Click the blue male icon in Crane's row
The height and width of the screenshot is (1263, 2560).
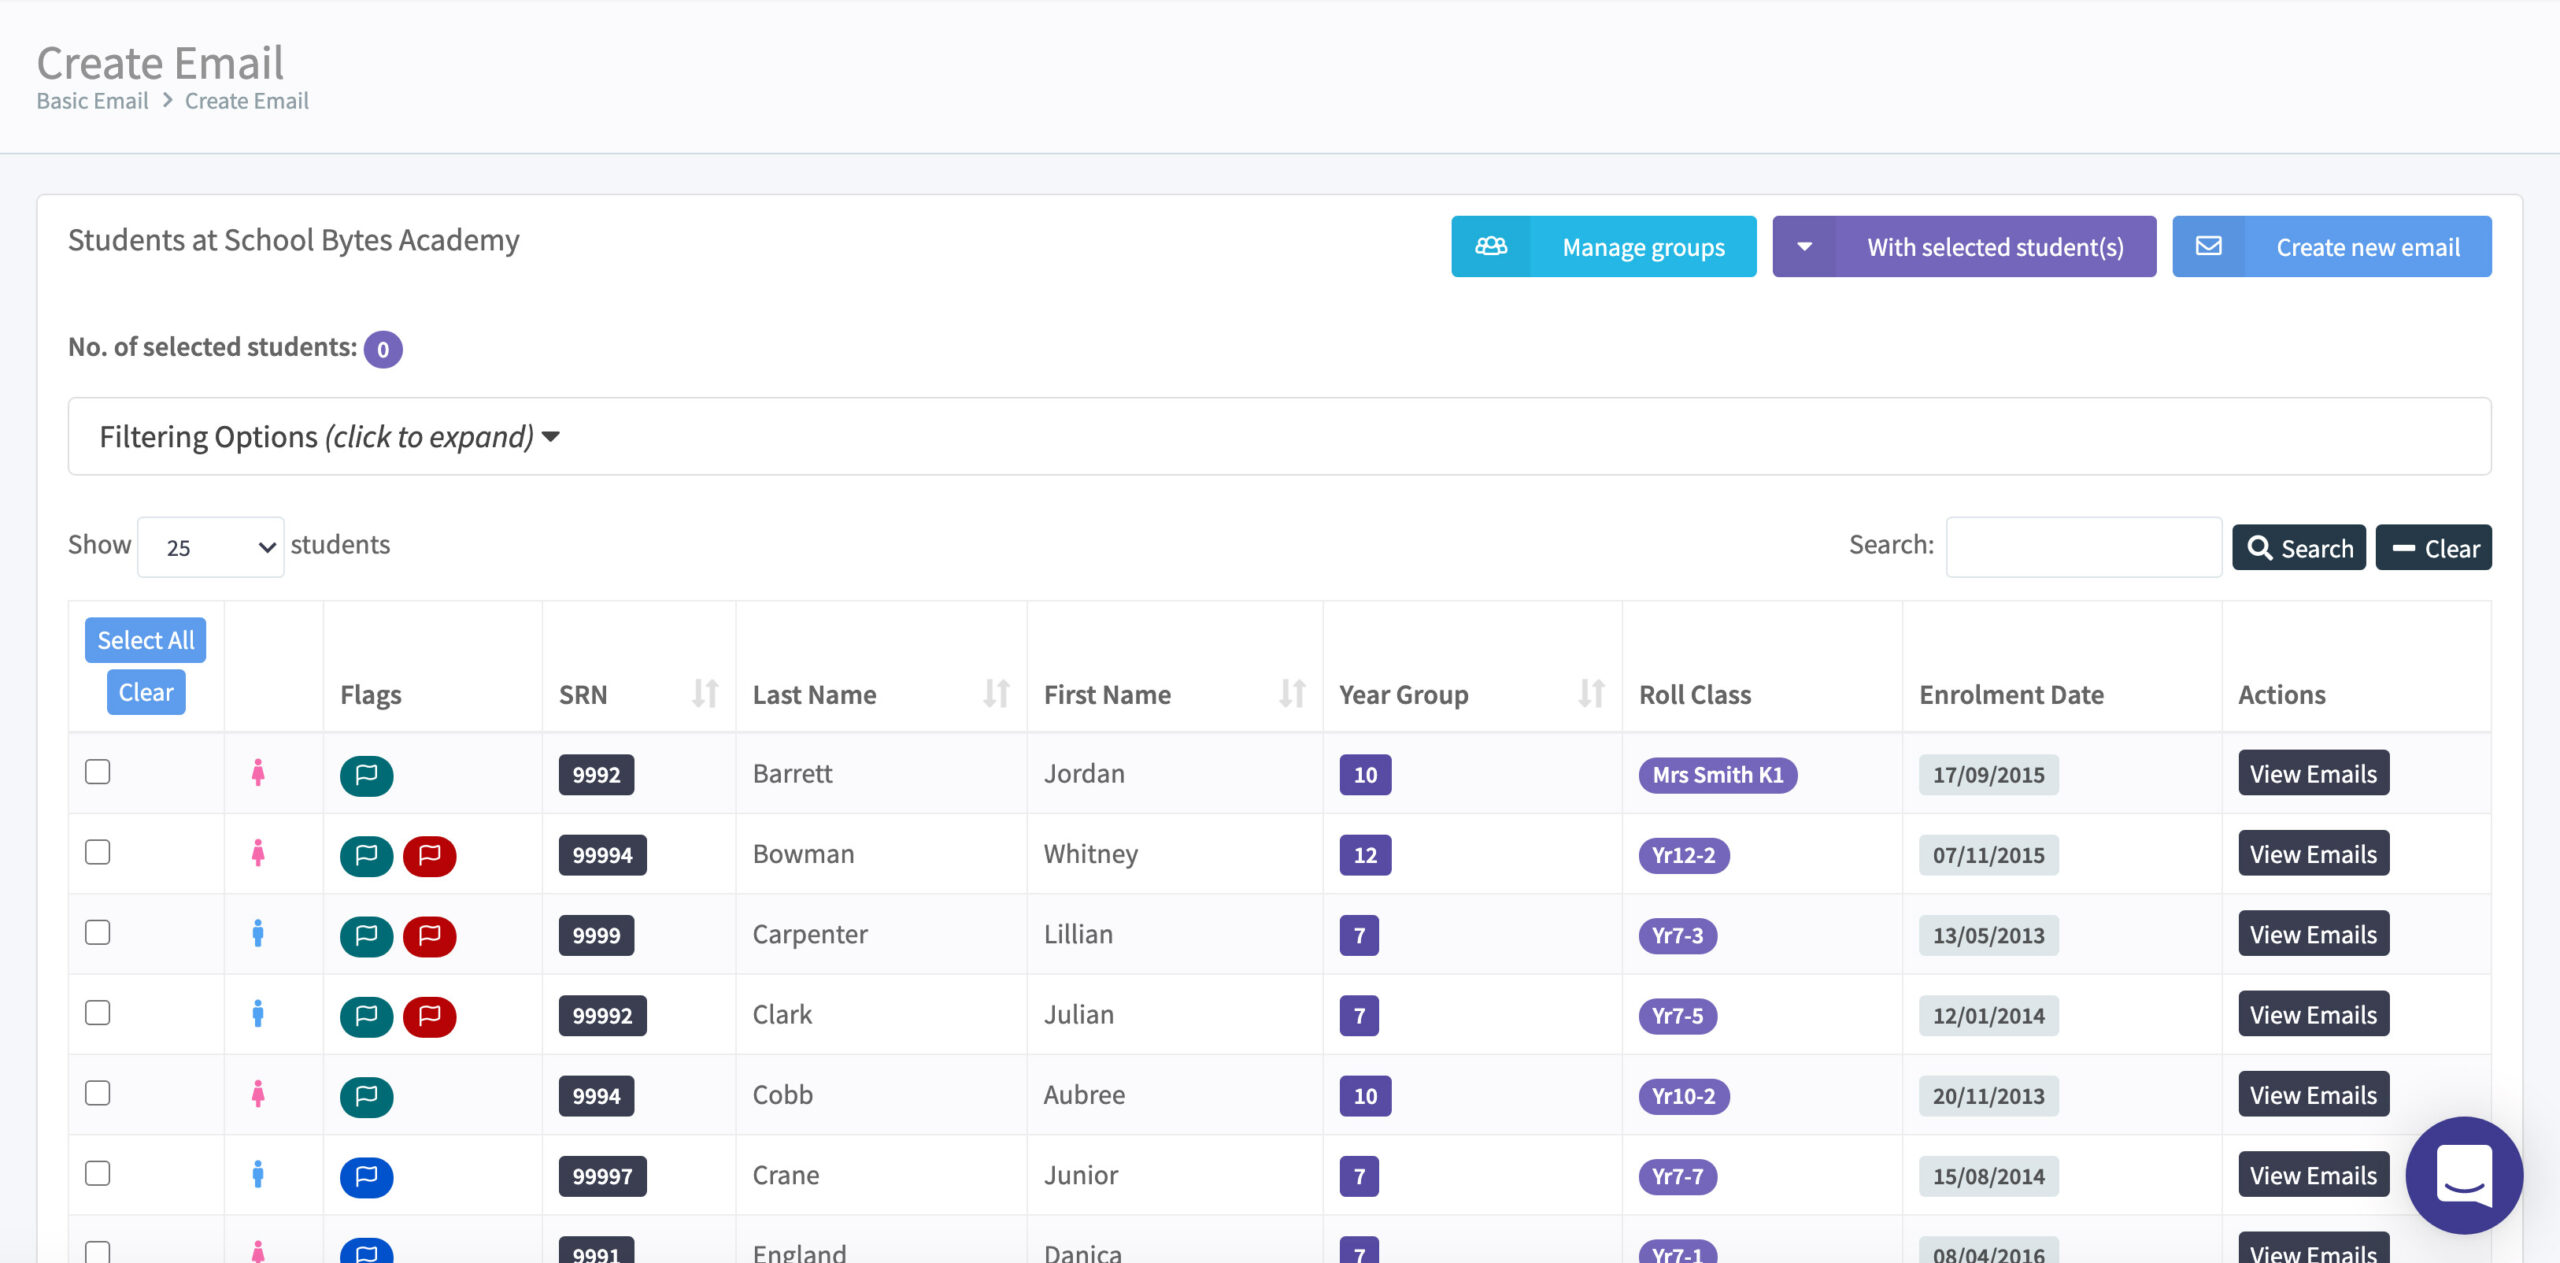[258, 1174]
